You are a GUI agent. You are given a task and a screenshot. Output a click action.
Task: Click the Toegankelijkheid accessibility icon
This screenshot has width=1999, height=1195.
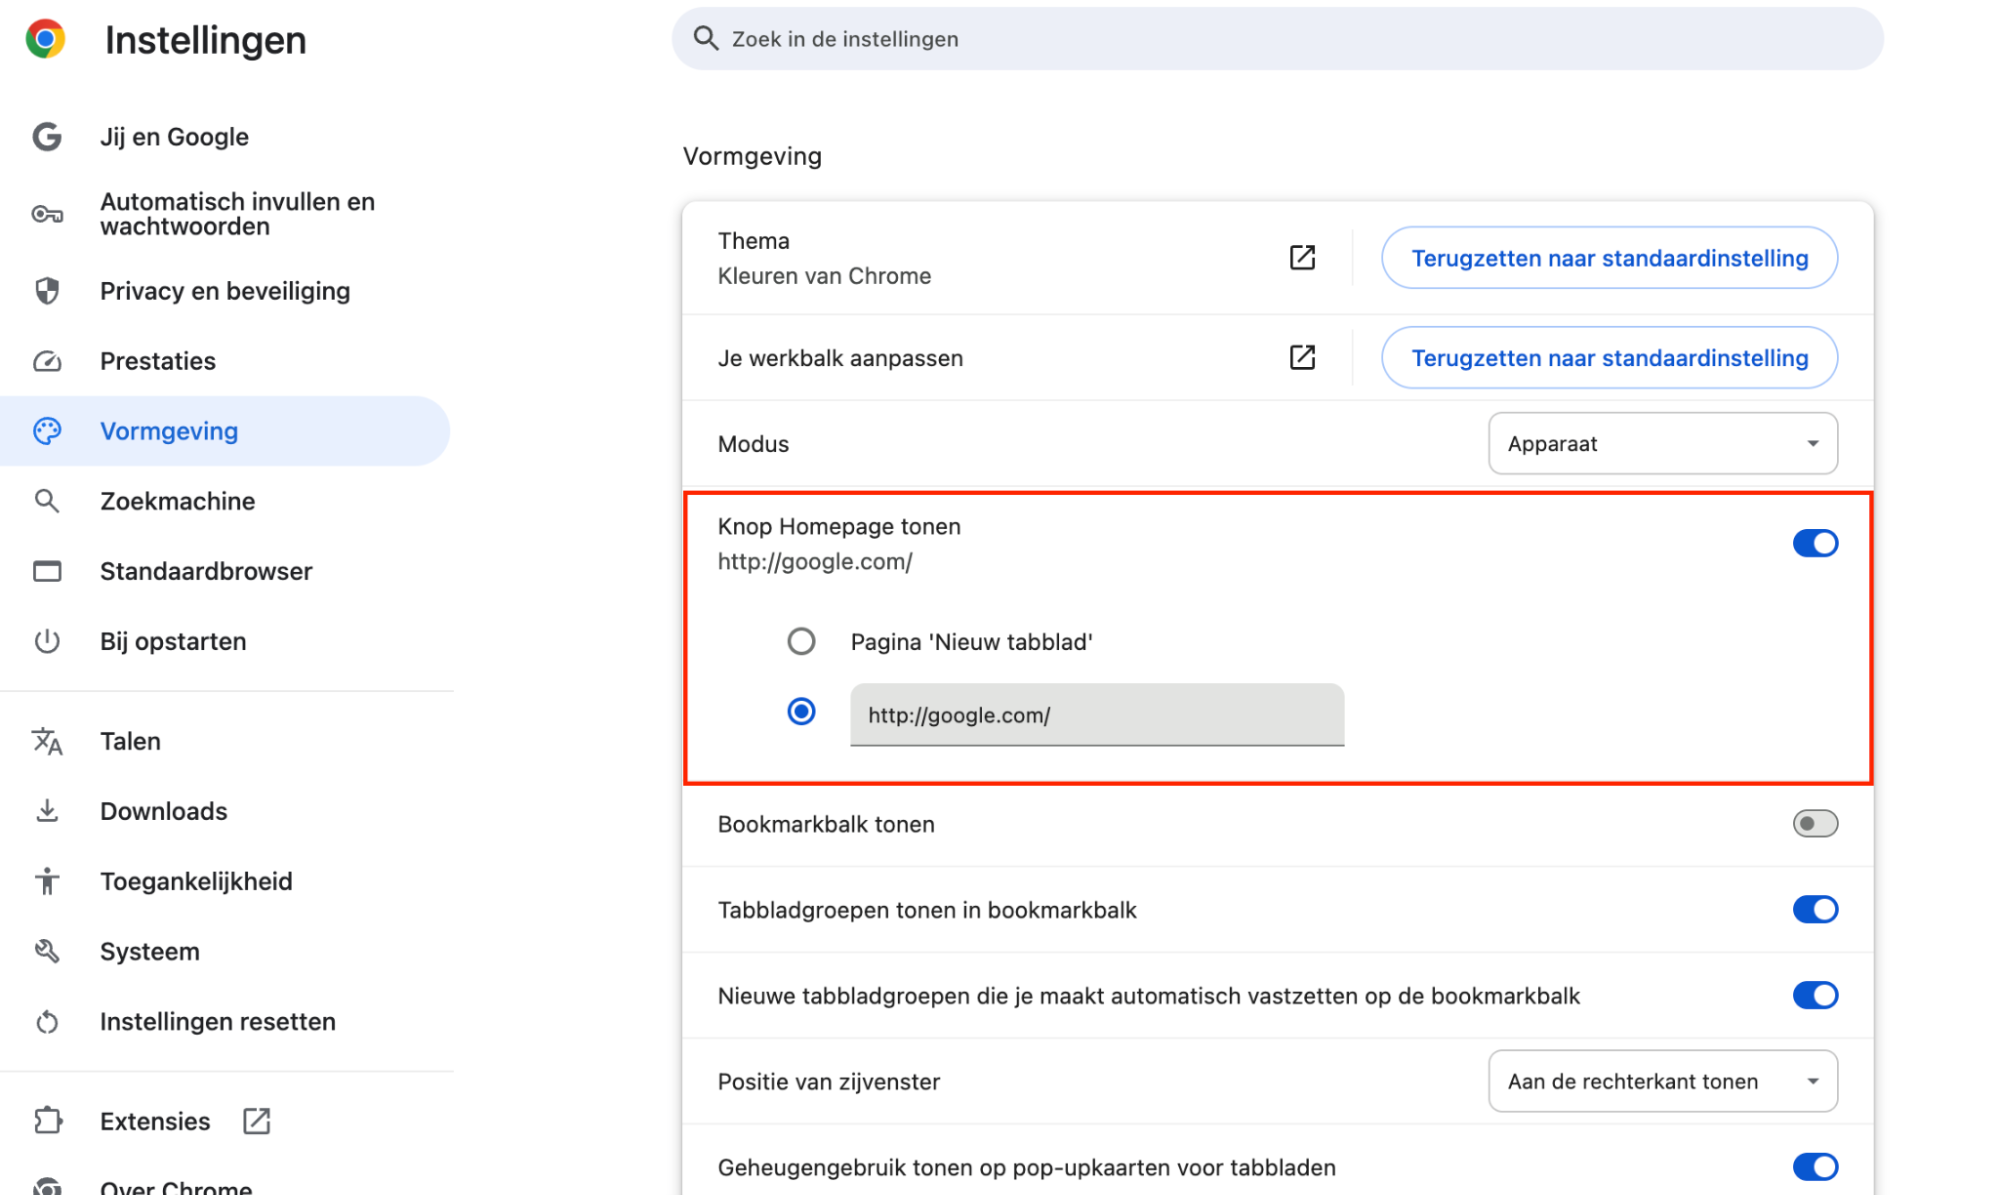tap(47, 881)
